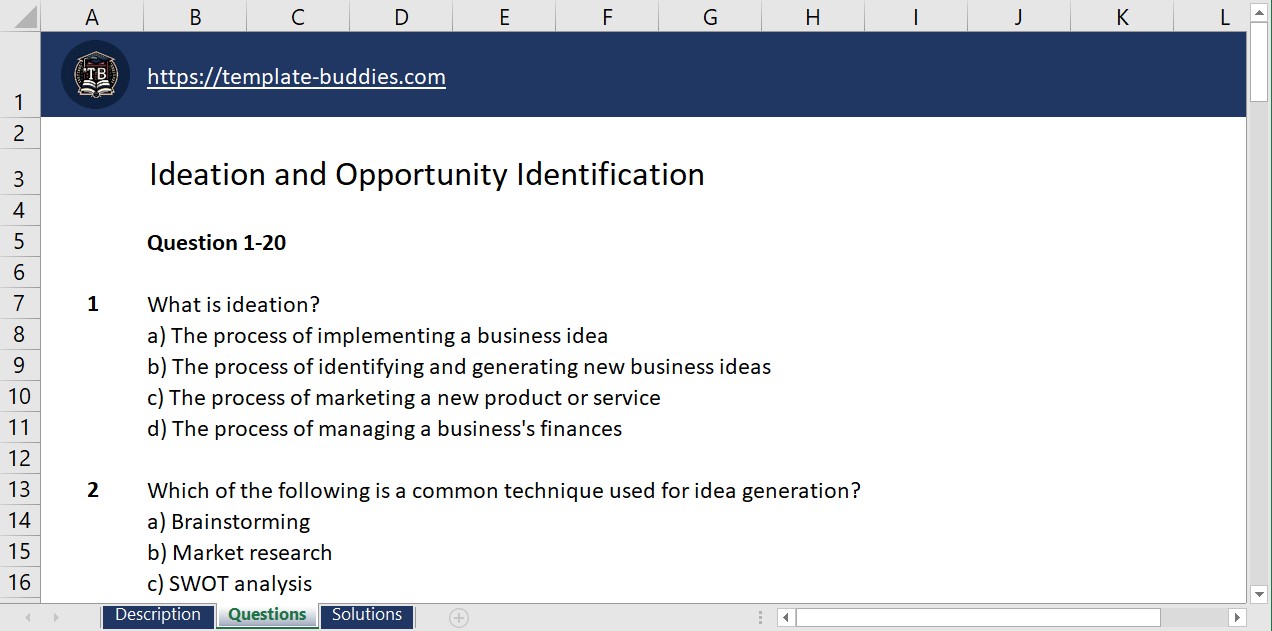
Task: Click the horizontal scrollbar right arrow
Action: coord(1235,617)
